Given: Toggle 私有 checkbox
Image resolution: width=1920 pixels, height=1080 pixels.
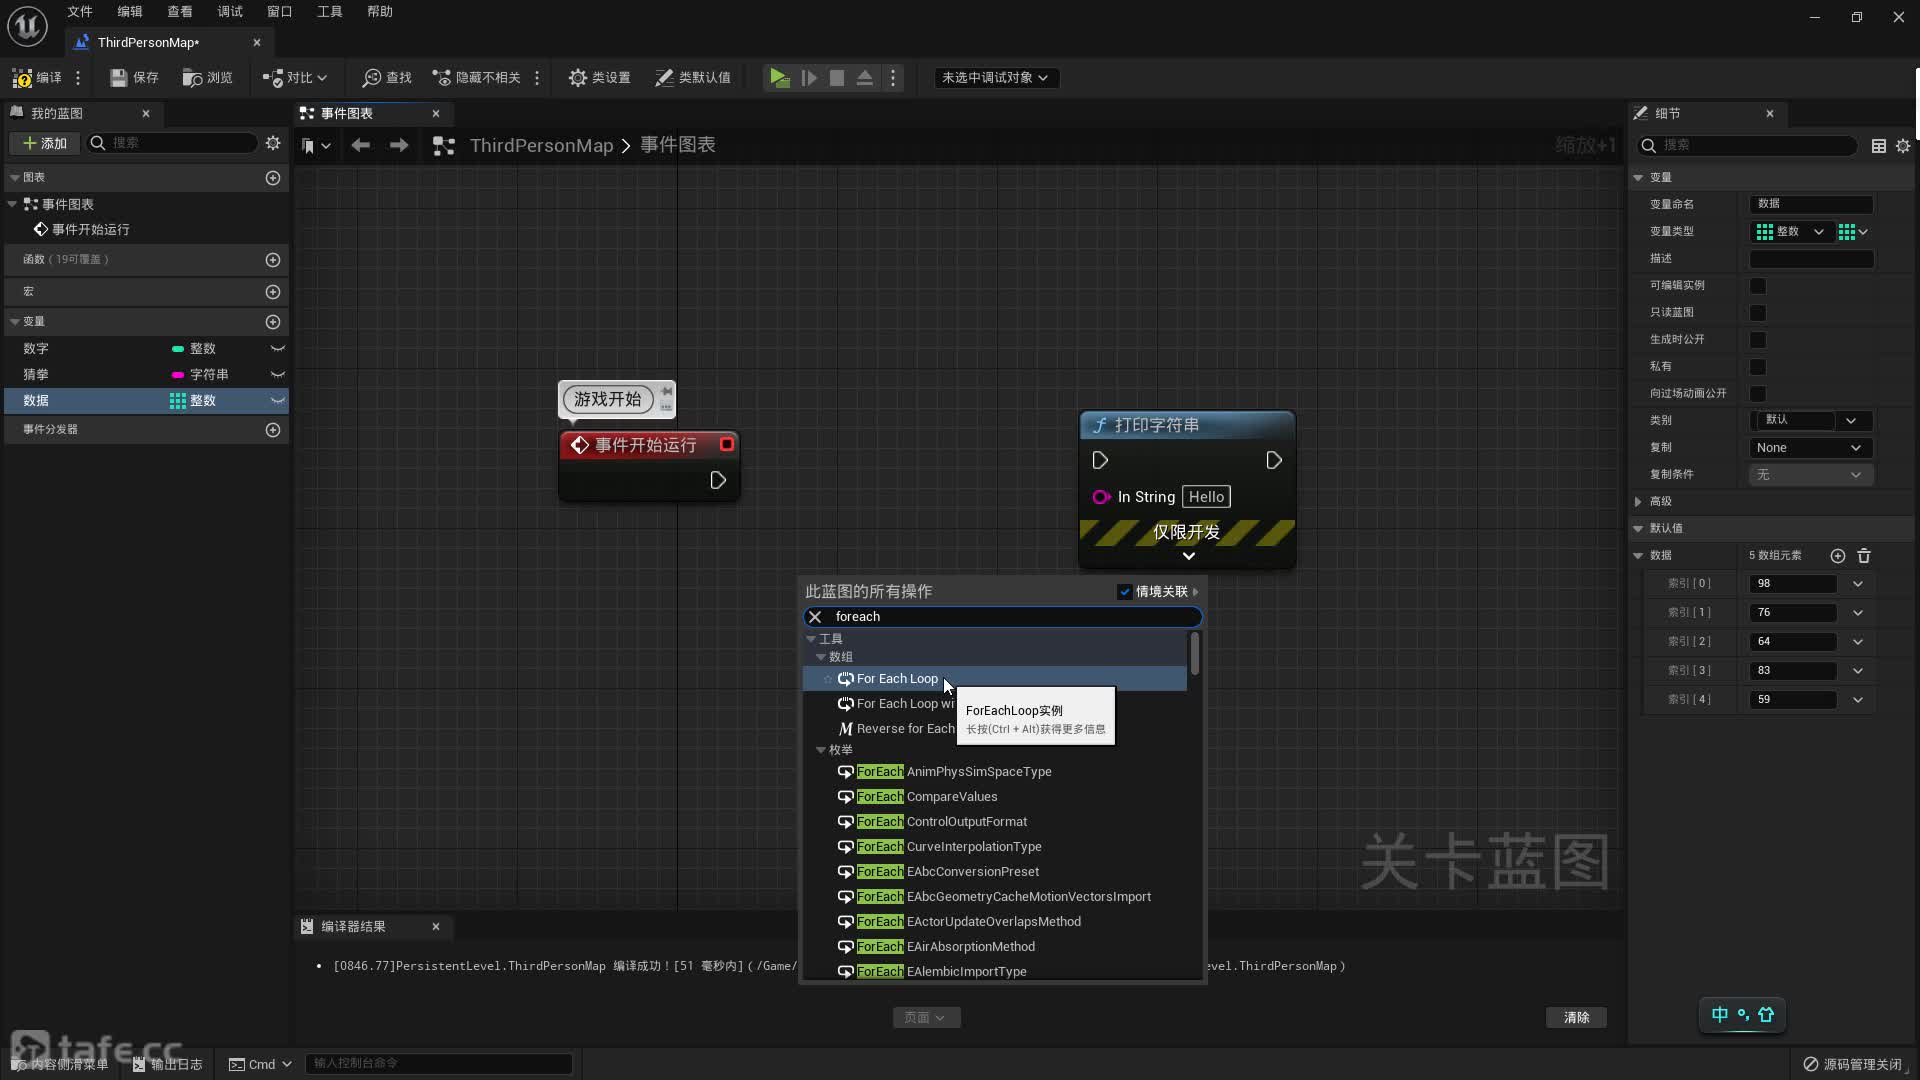Looking at the screenshot, I should [1758, 367].
